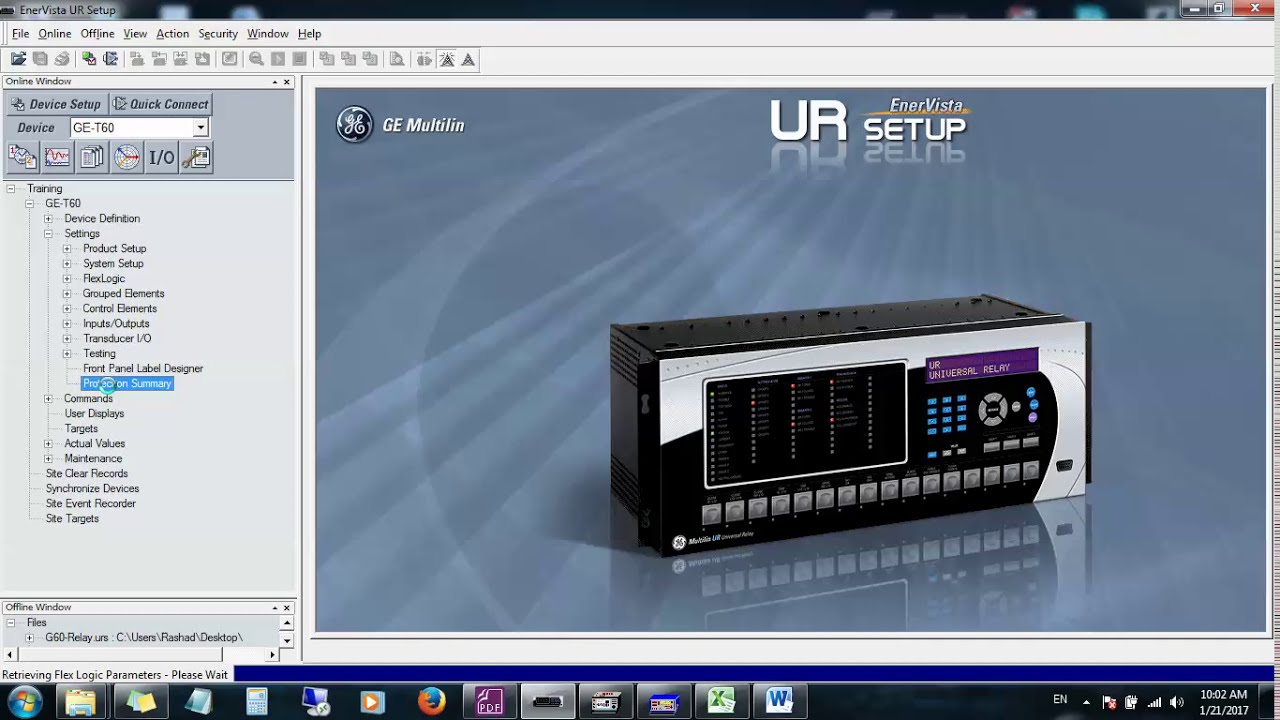This screenshot has width=1280, height=720.
Task: Expand the Inputs/Outputs node
Action: [x=67, y=324]
